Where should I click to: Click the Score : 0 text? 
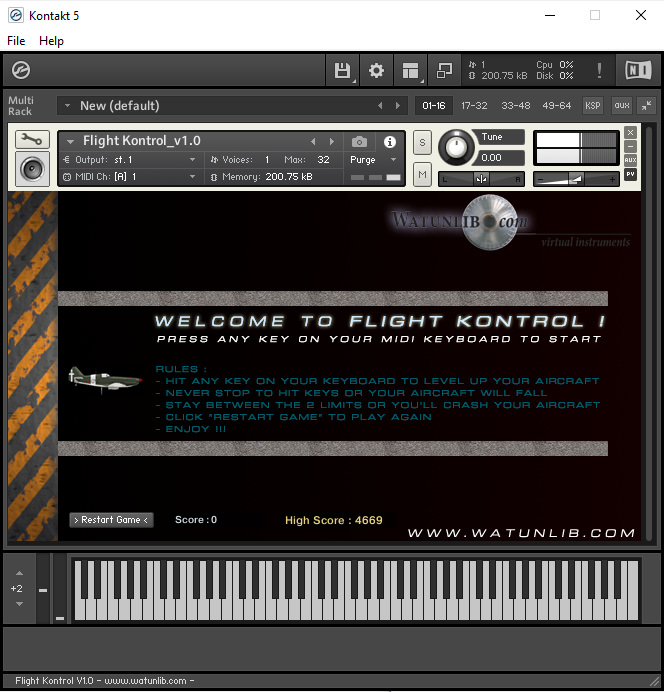(x=196, y=520)
